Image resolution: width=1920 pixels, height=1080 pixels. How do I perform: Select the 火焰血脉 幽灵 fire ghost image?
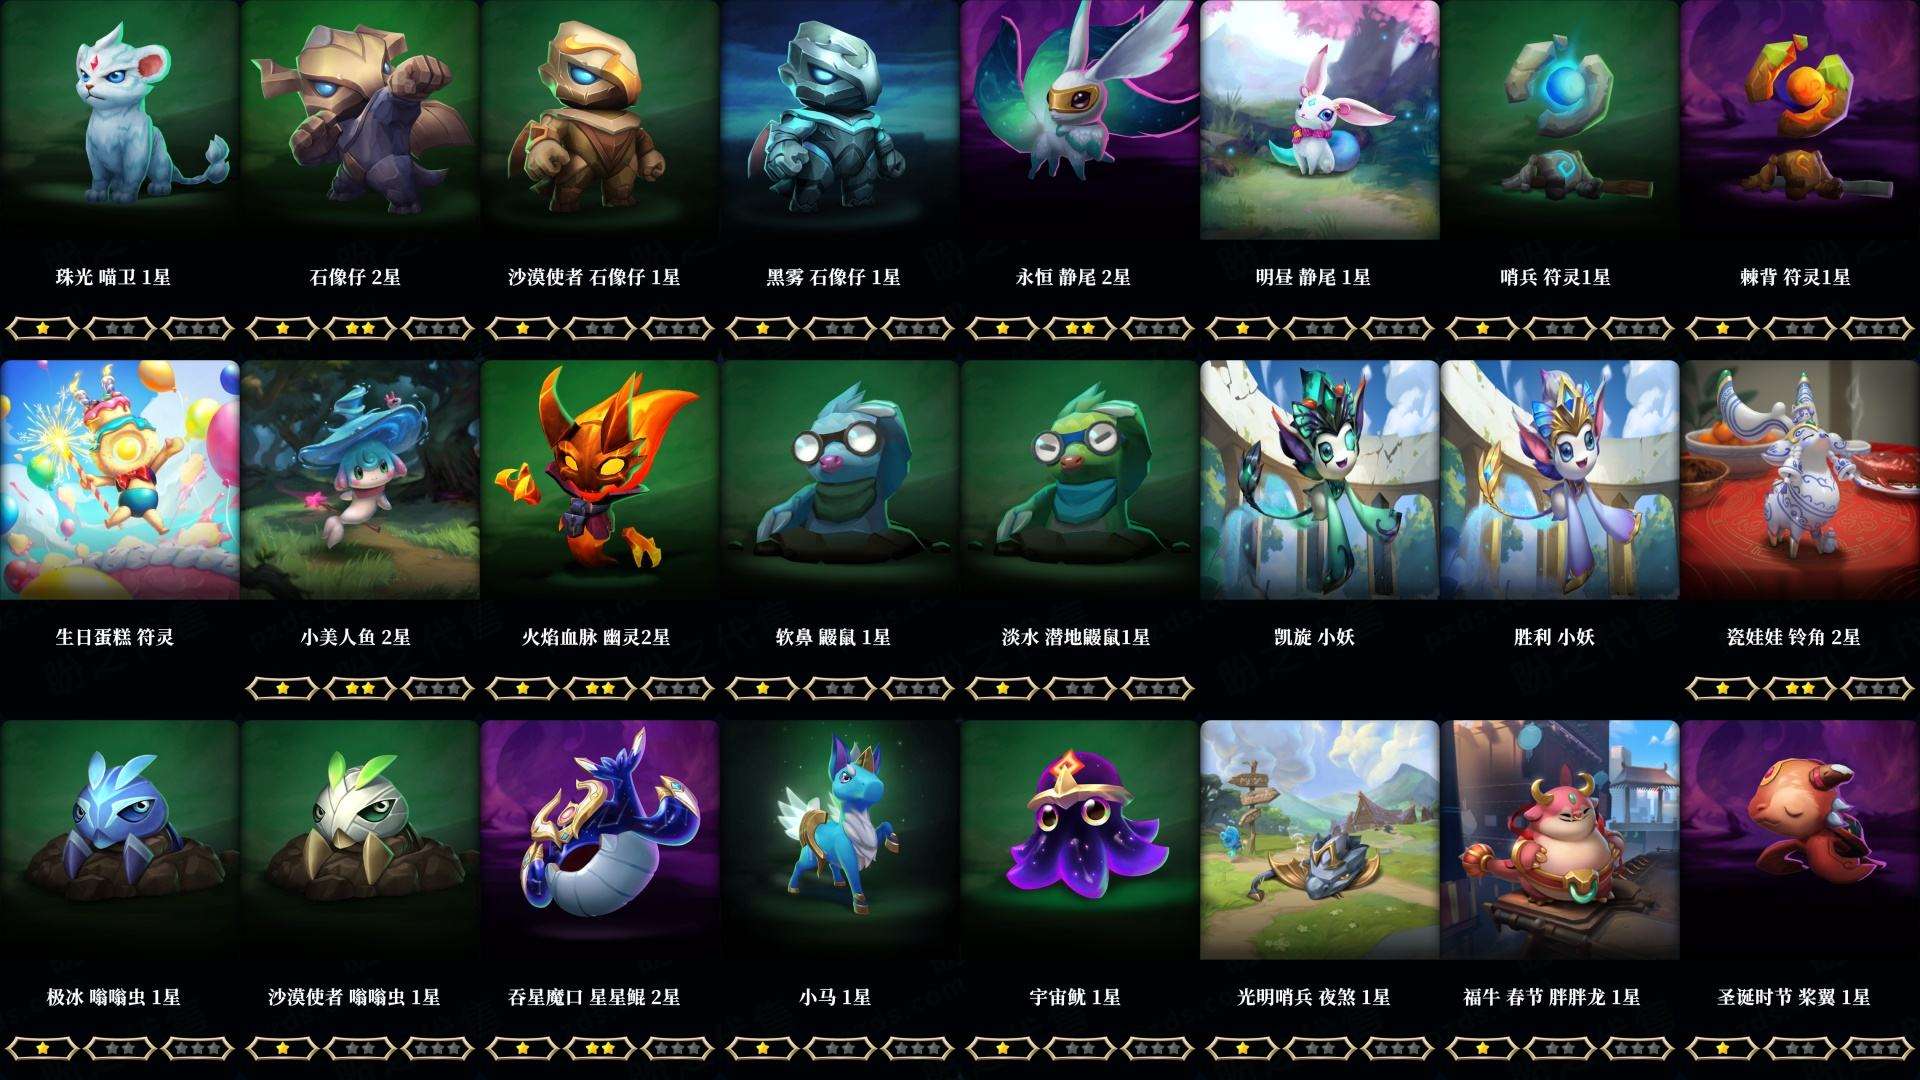click(x=600, y=480)
